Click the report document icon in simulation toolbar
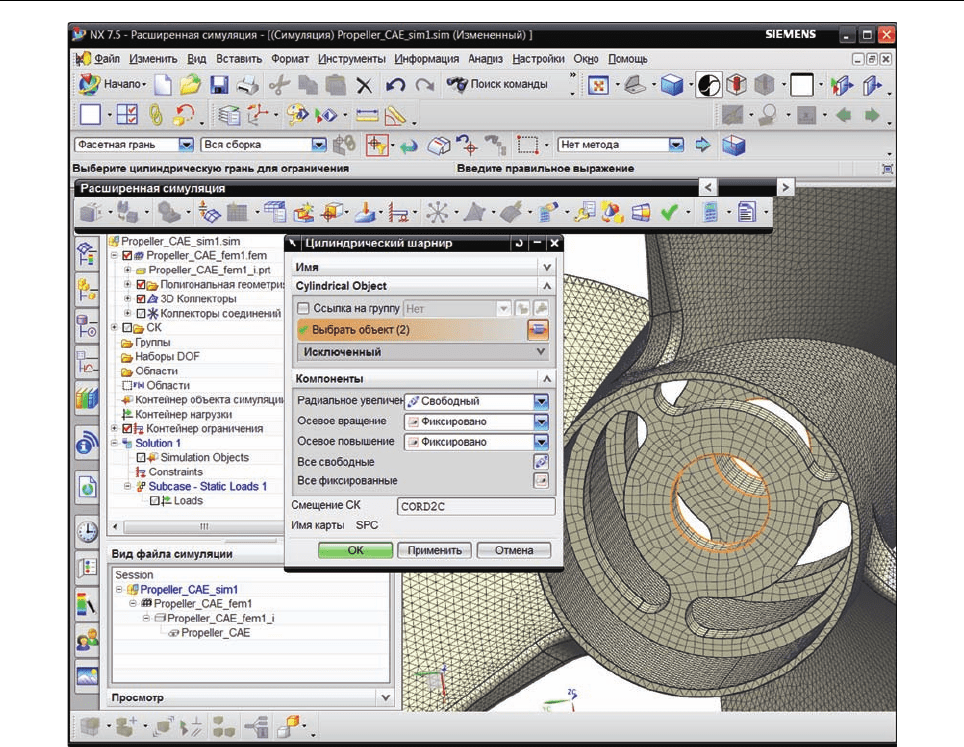Image resolution: width=964 pixels, height=747 pixels. pyautogui.click(x=746, y=213)
